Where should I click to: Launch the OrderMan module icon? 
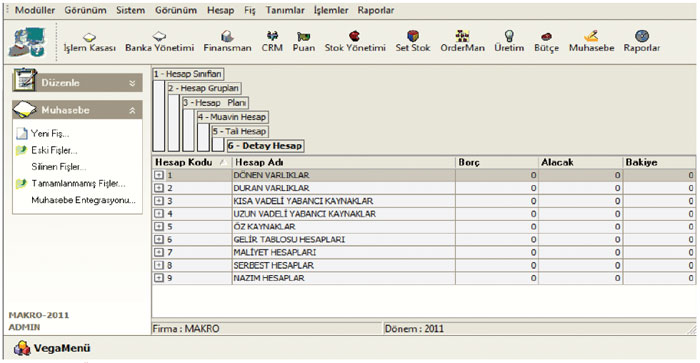tap(462, 36)
